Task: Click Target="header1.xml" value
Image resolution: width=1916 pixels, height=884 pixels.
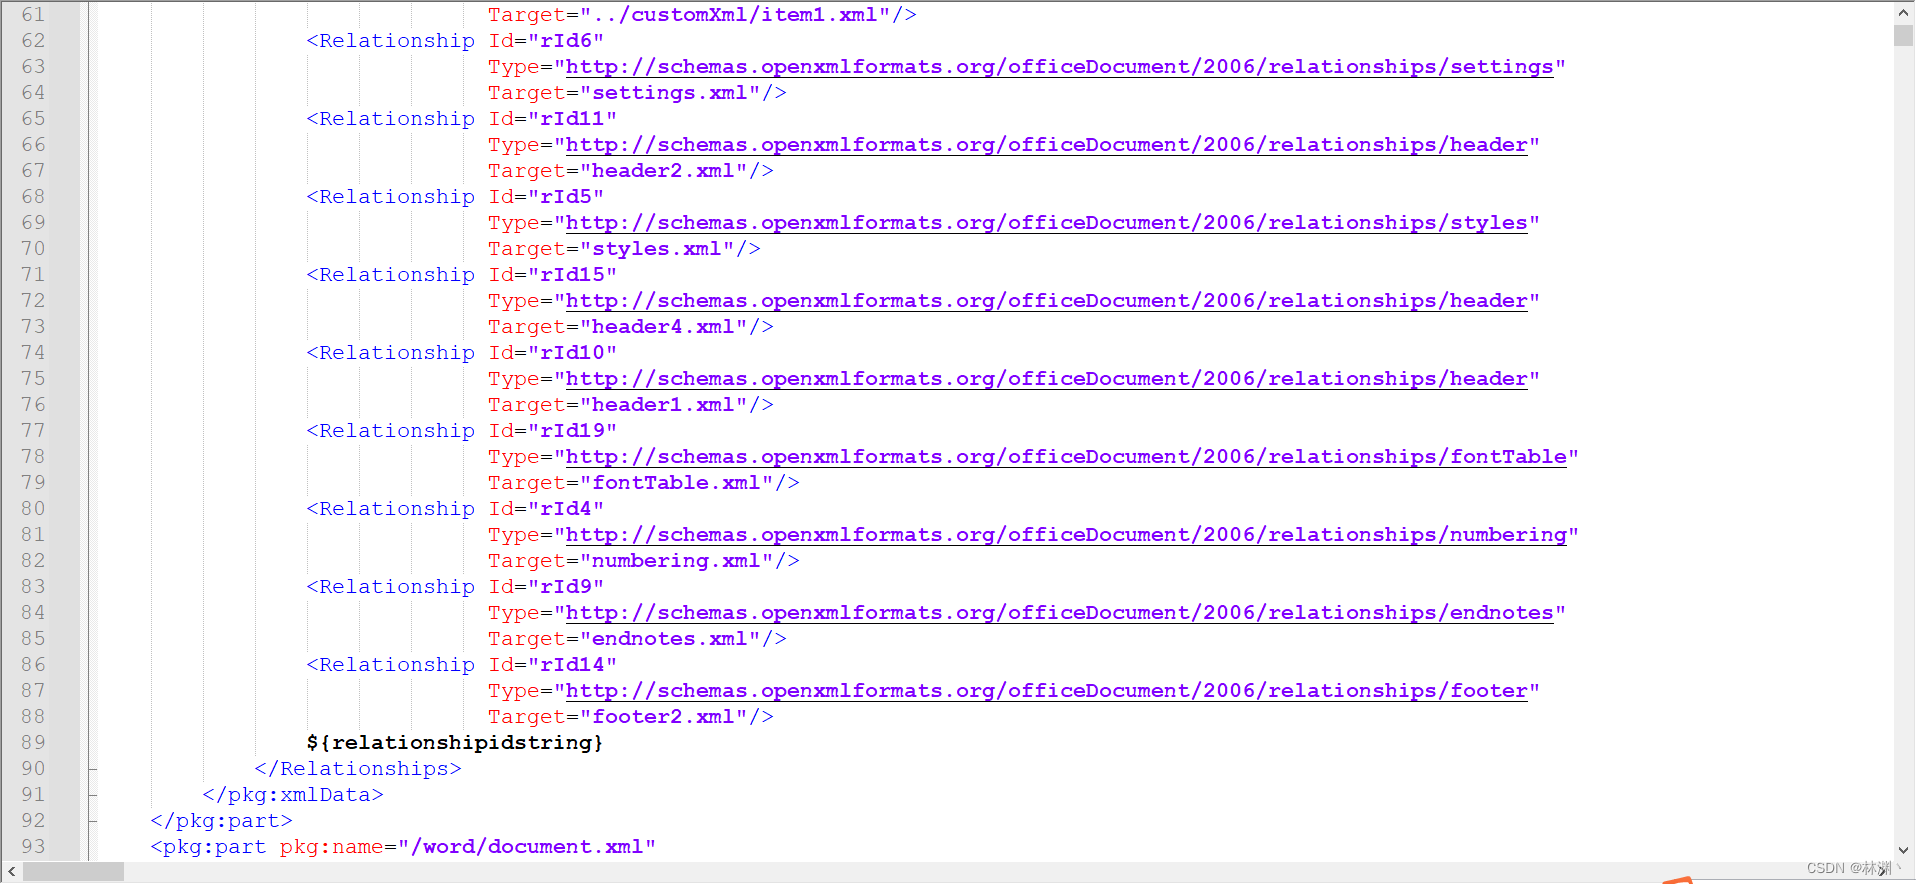Action: click(x=663, y=405)
